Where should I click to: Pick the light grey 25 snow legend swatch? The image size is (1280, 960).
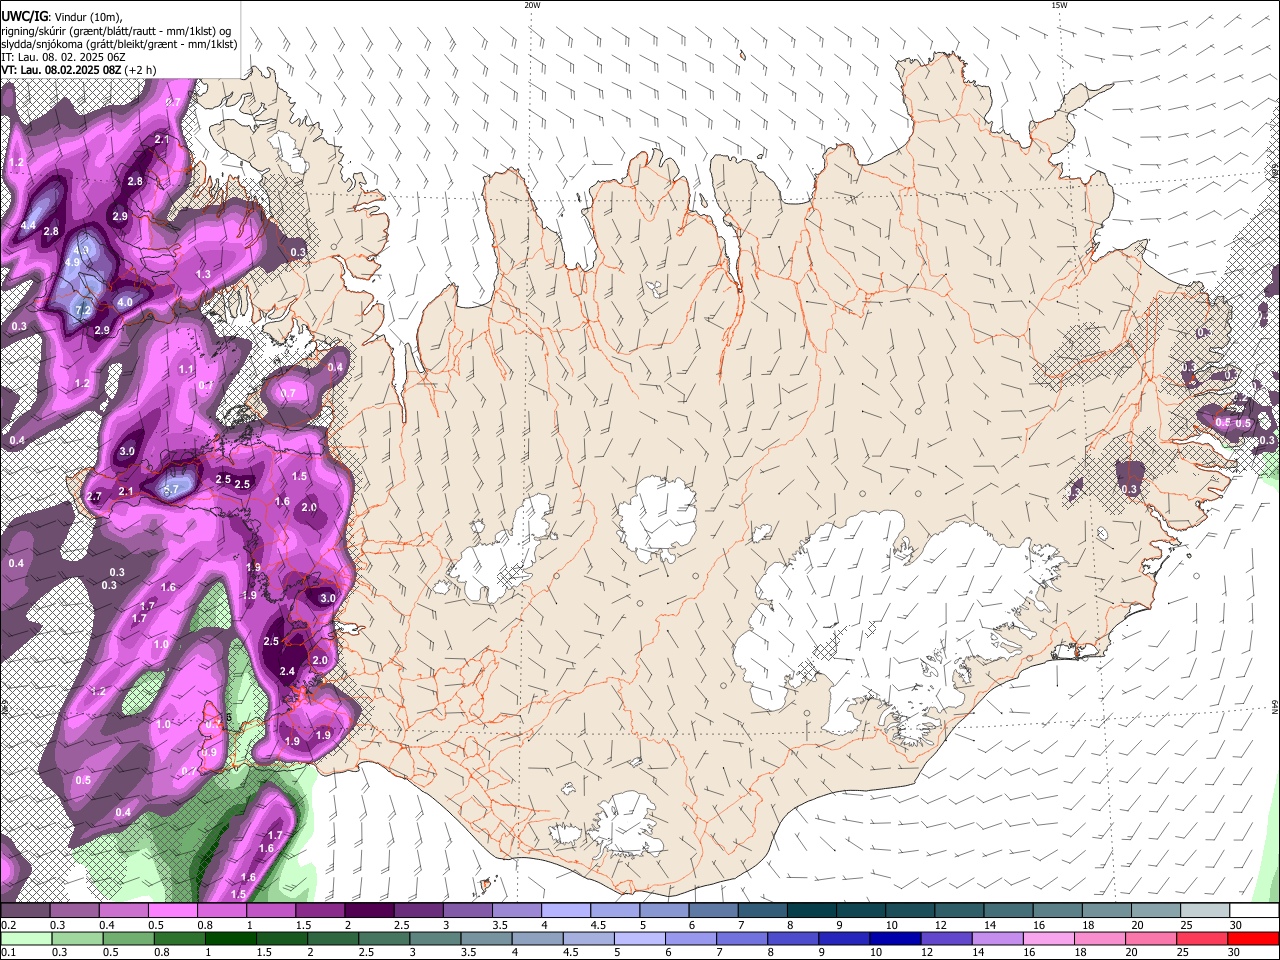pyautogui.click(x=1205, y=911)
